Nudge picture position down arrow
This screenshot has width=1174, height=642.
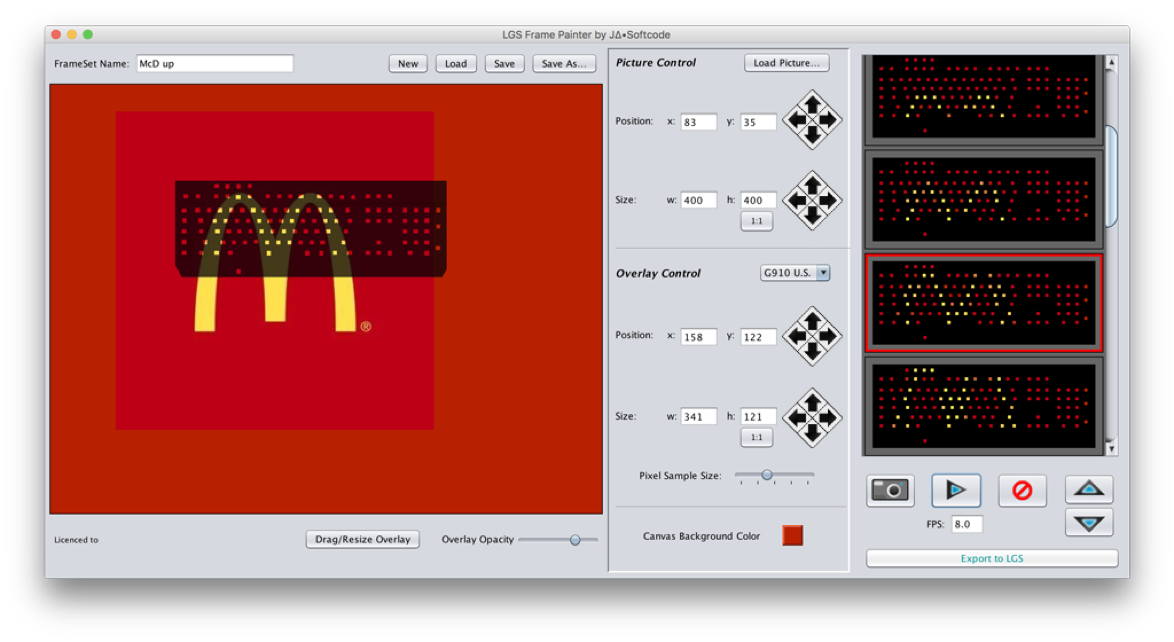tap(812, 136)
